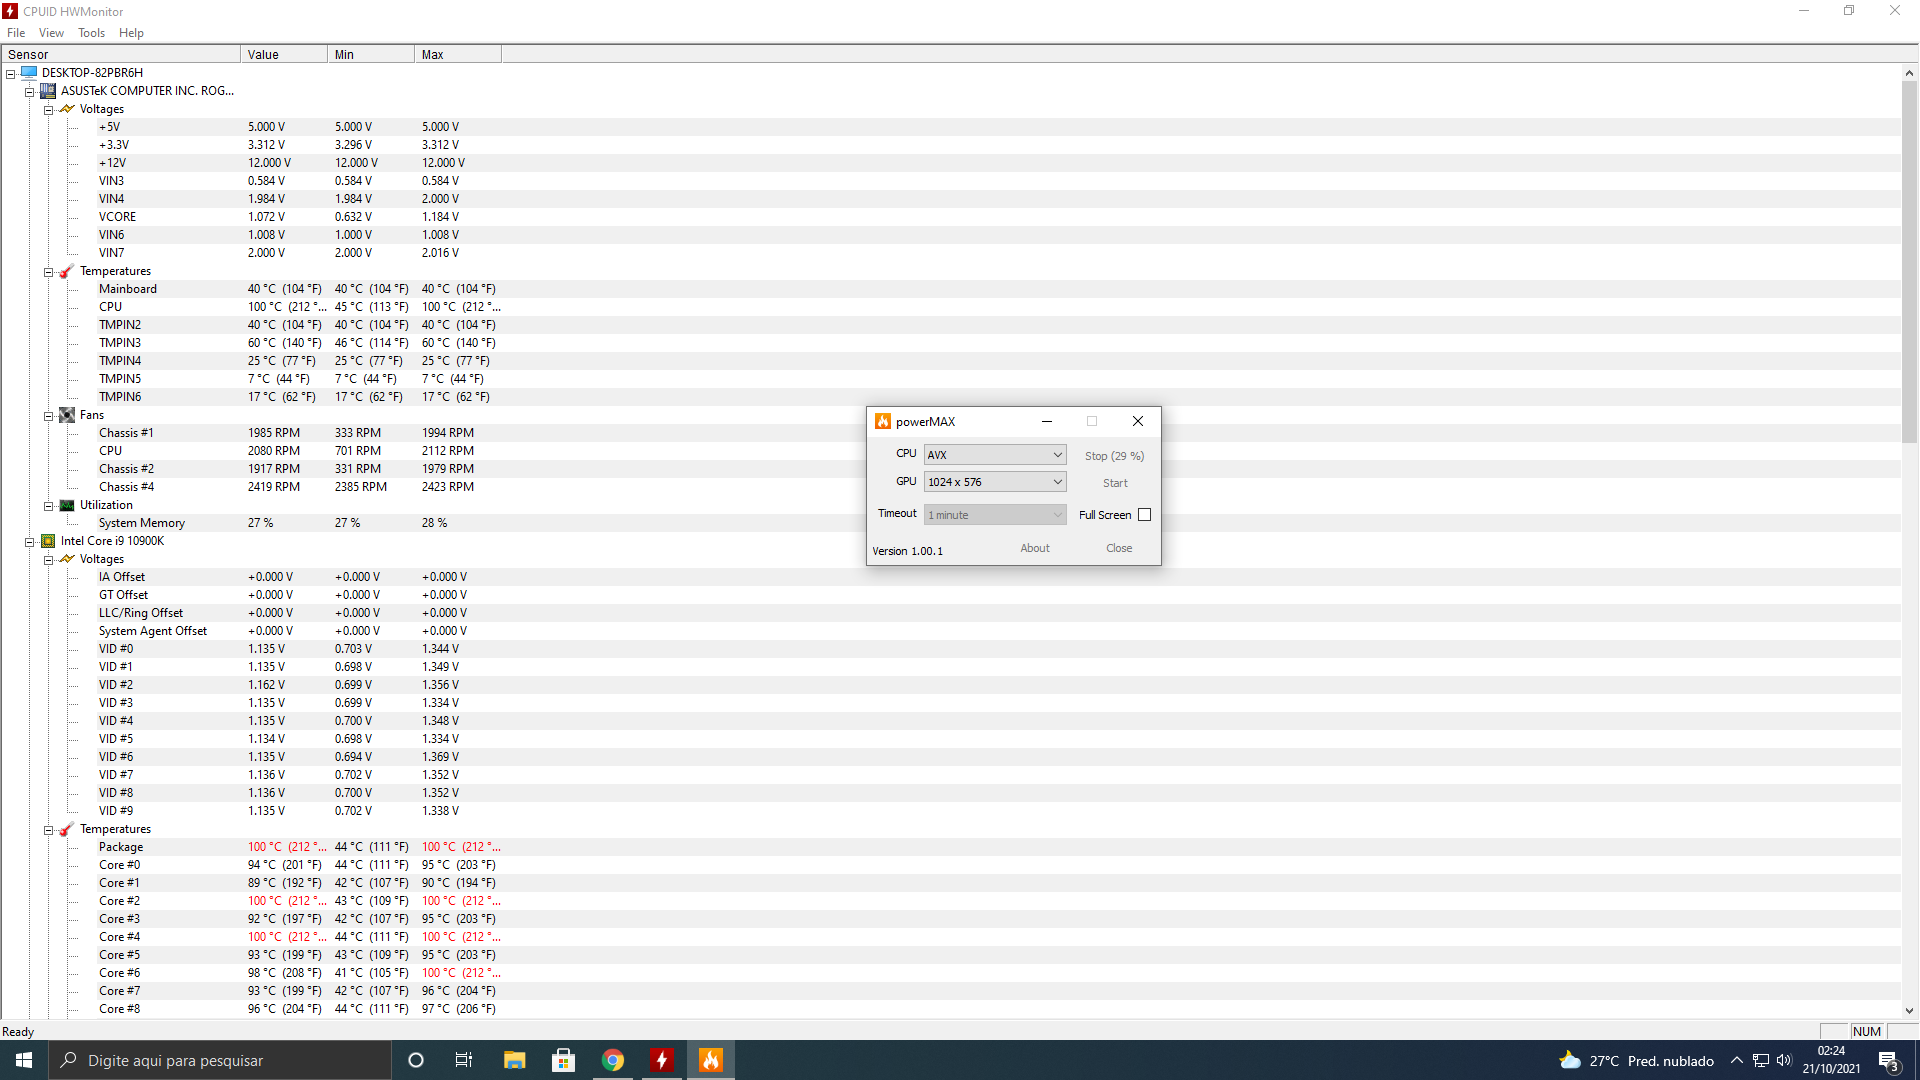1920x1080 pixels.
Task: Click the About link in powerMAX
Action: pyautogui.click(x=1034, y=548)
